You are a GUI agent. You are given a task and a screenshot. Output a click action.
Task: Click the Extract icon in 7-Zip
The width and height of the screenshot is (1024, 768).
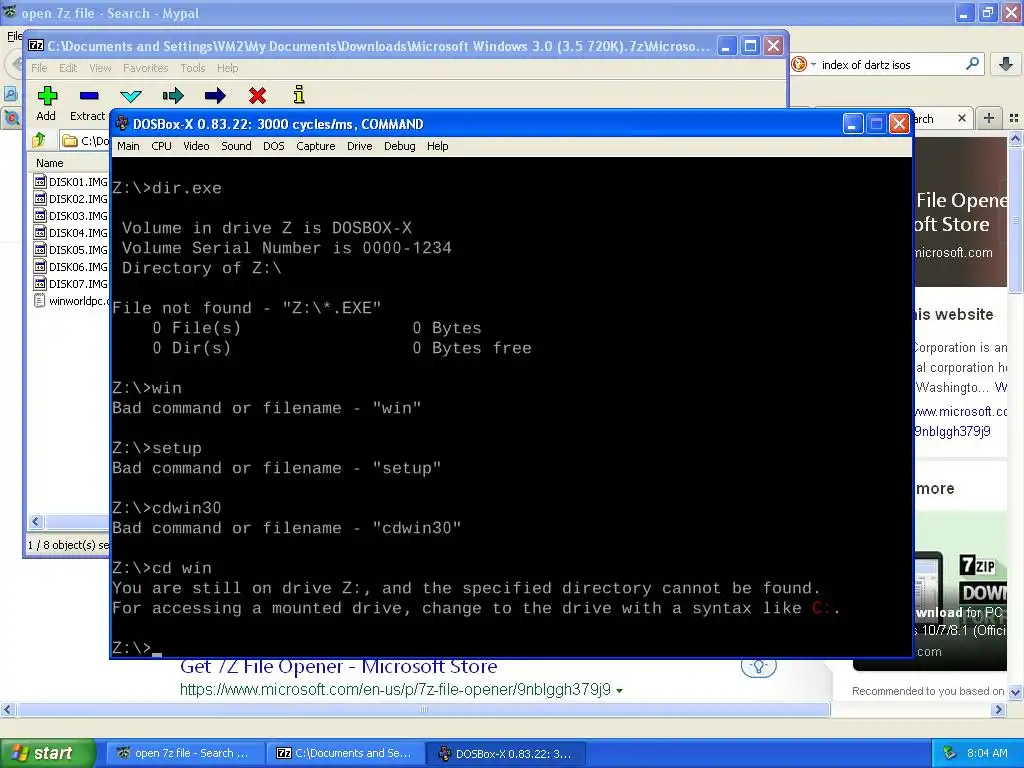point(89,96)
